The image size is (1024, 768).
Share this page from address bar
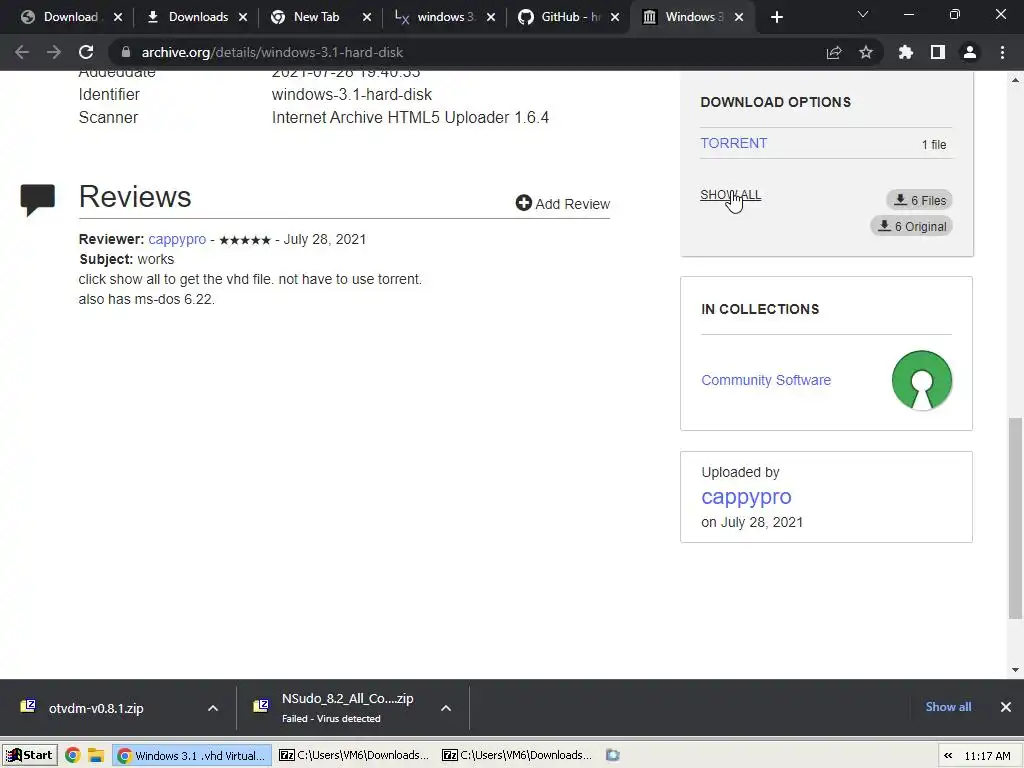click(834, 52)
